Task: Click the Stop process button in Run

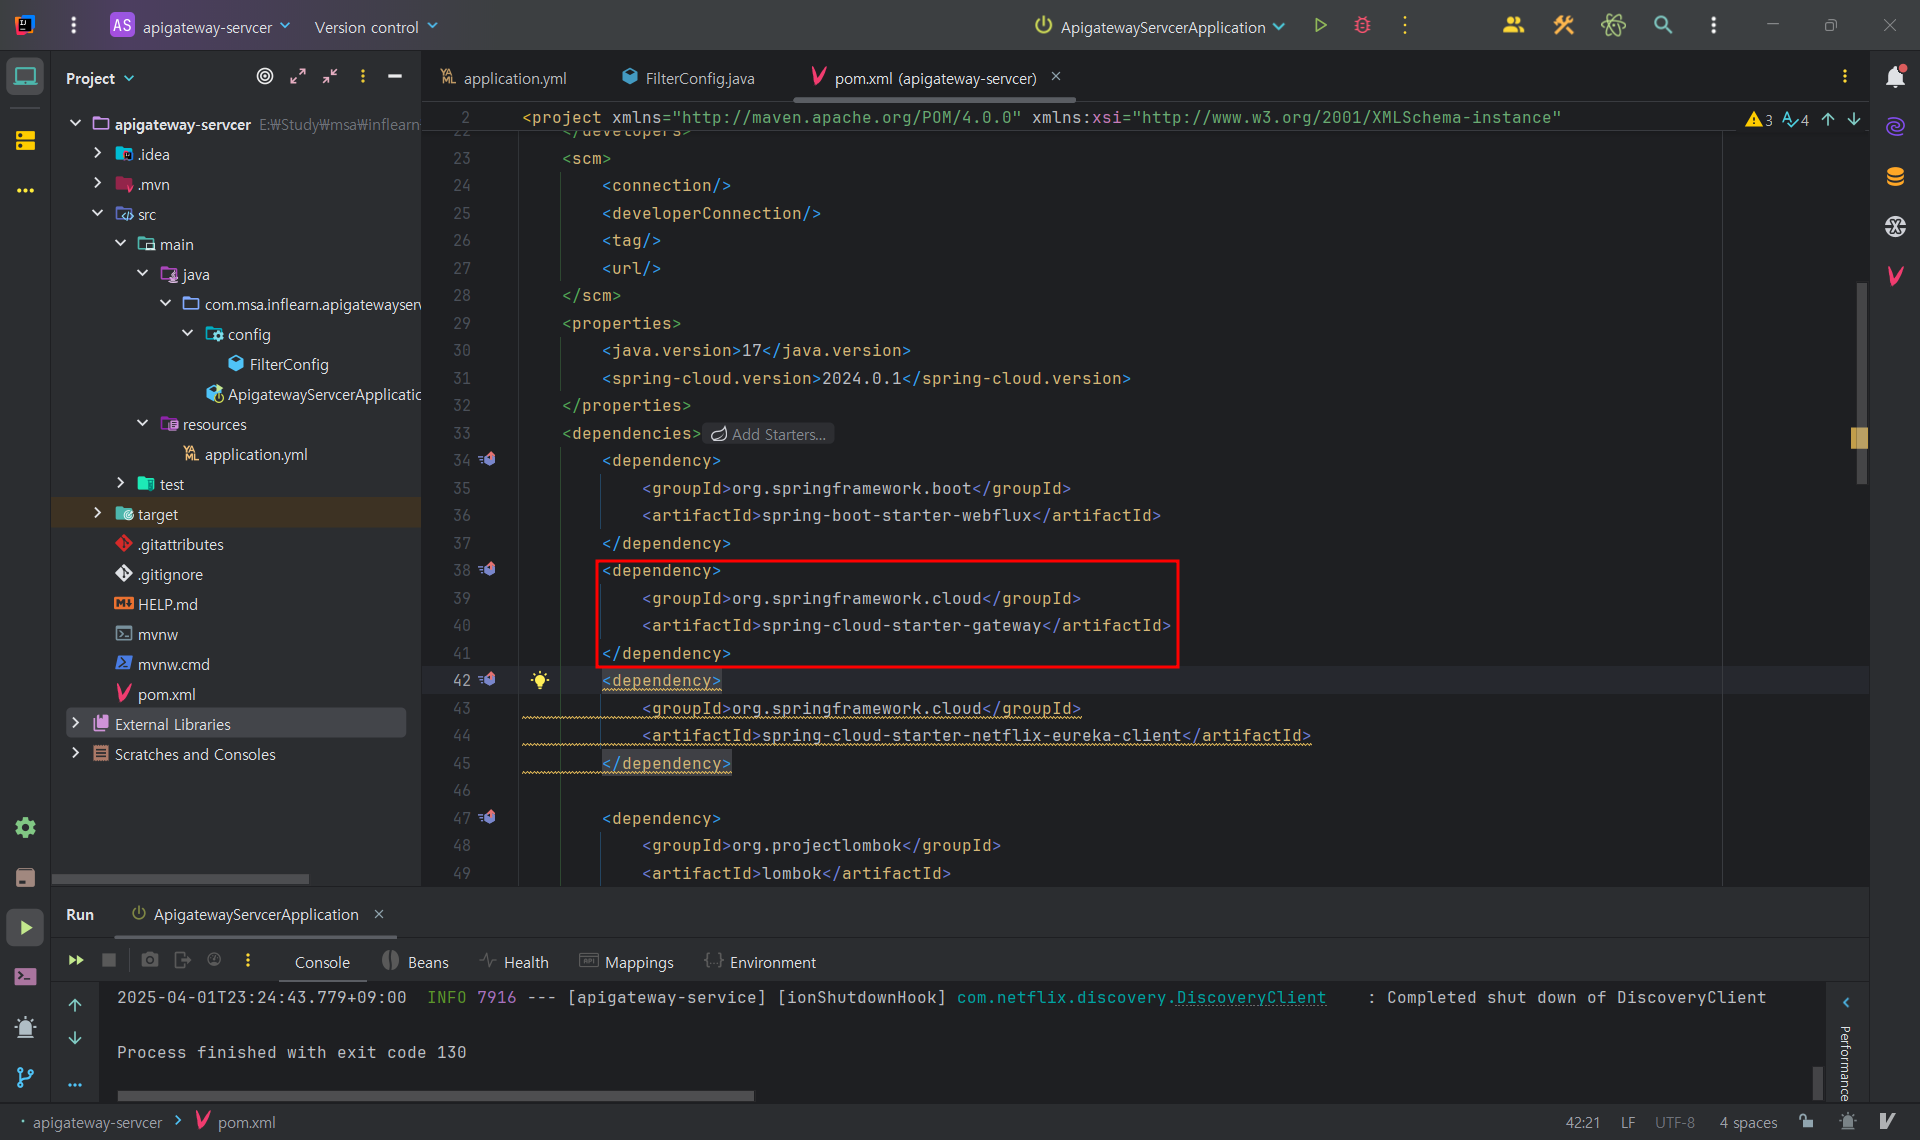Action: [109, 960]
